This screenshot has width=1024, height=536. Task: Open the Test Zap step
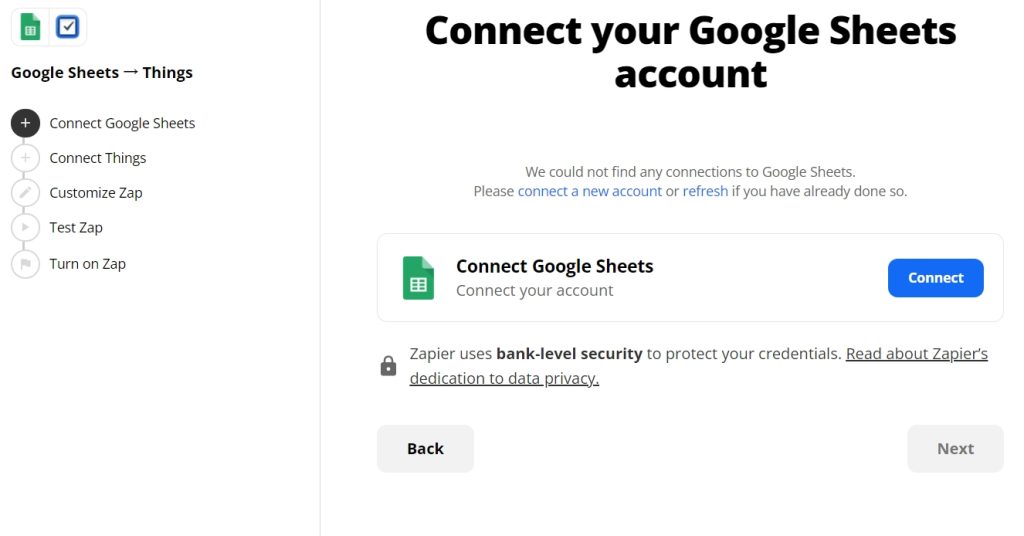coord(76,227)
